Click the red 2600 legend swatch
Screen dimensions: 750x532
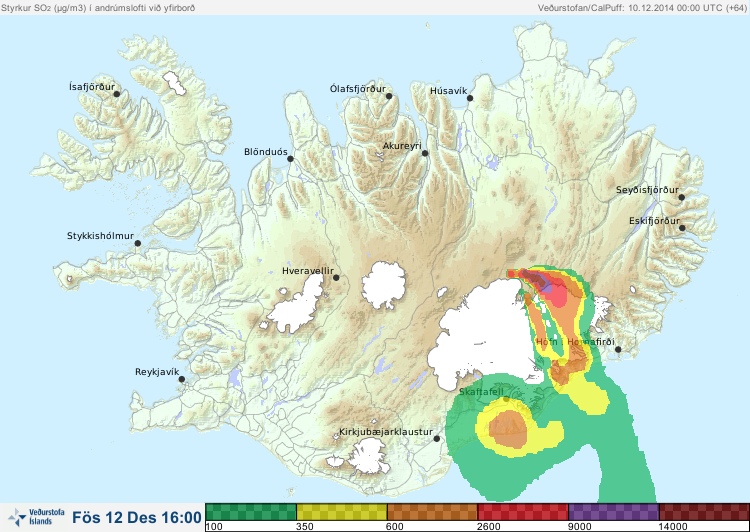523,512
